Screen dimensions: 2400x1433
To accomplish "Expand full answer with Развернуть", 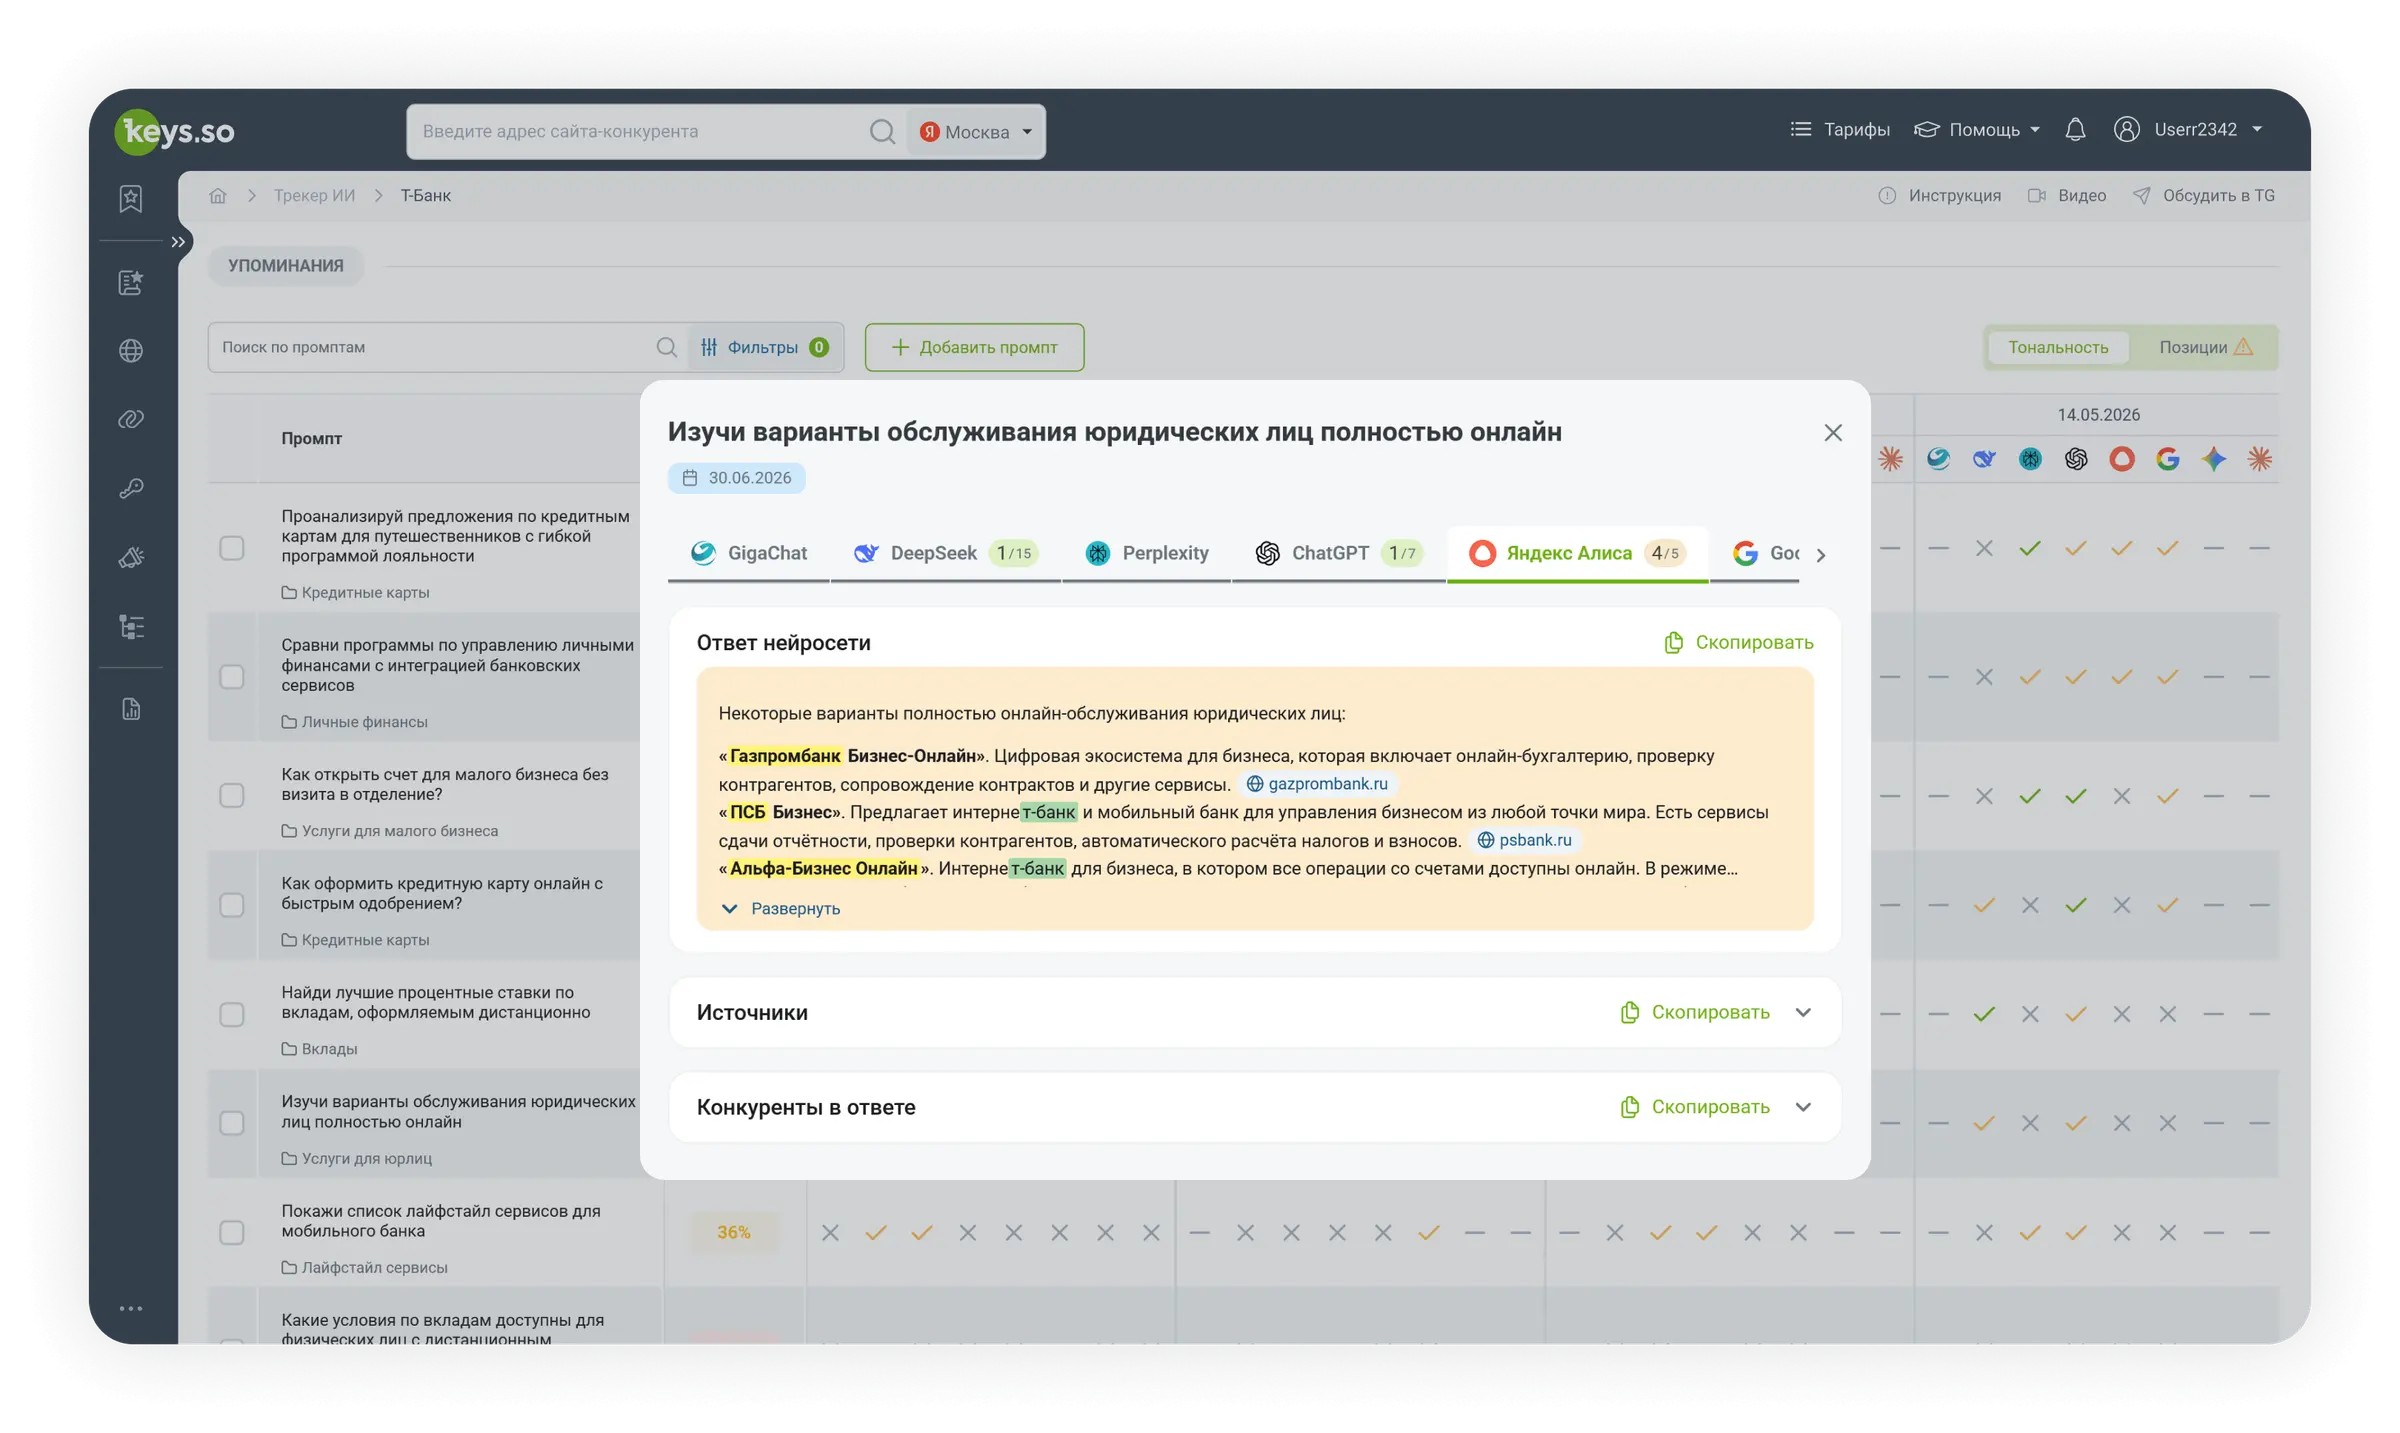I will (x=781, y=909).
